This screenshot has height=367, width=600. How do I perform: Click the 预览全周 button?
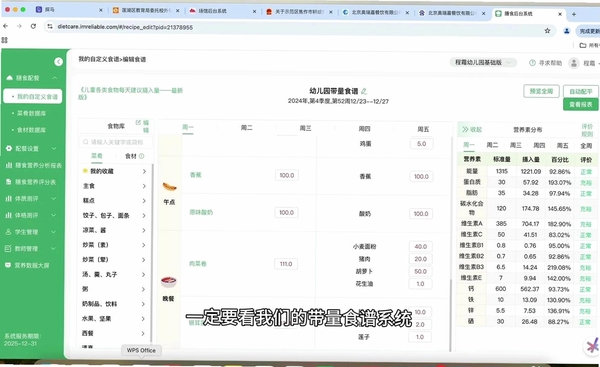pos(541,91)
